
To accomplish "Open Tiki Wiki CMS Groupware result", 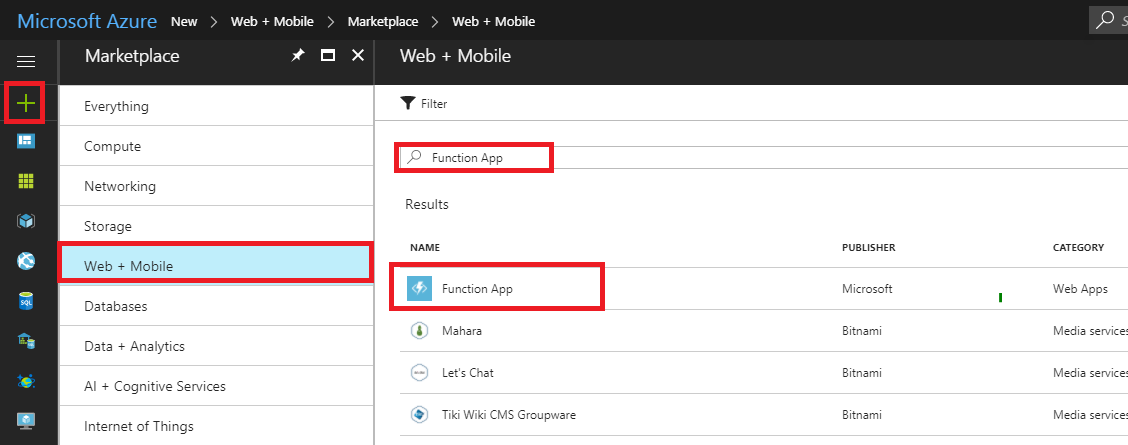I will click(509, 414).
